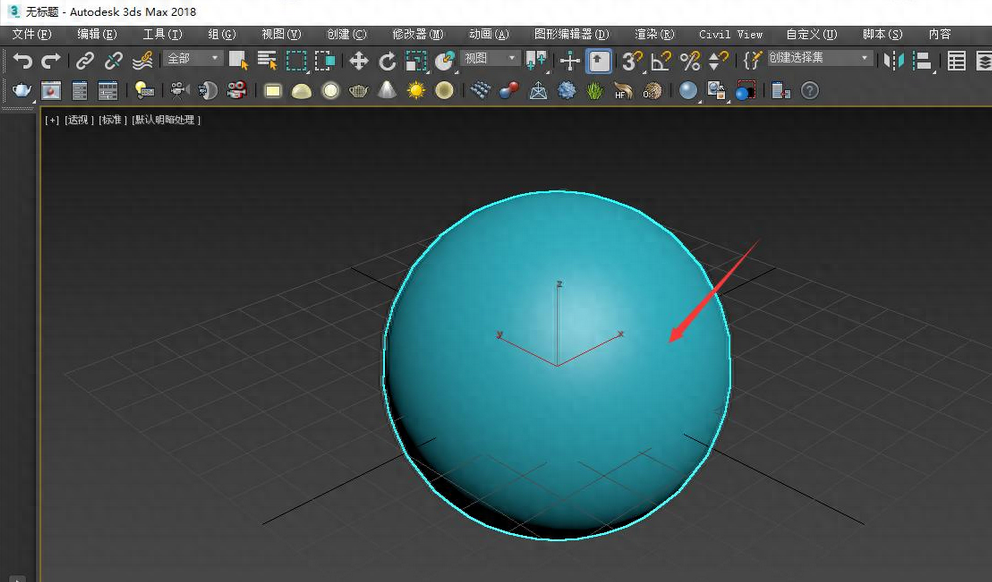Click the camera creation icon
The width and height of the screenshot is (992, 582).
[x=179, y=90]
